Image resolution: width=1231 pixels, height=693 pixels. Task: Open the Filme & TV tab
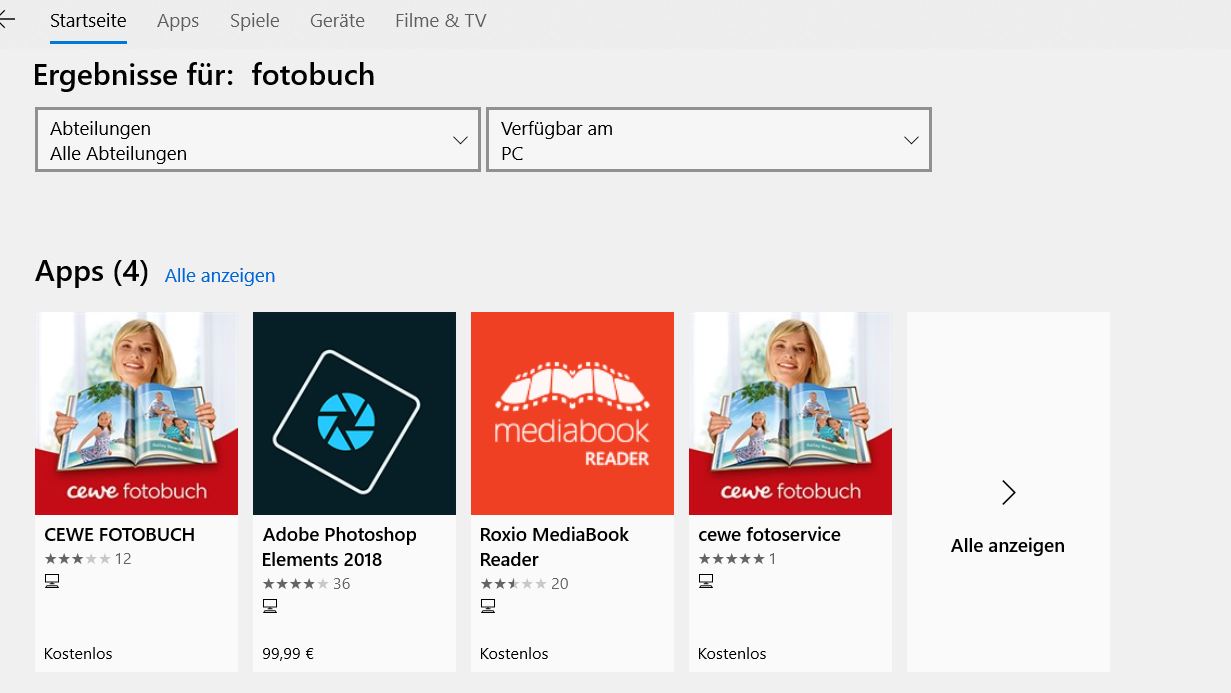click(x=441, y=21)
